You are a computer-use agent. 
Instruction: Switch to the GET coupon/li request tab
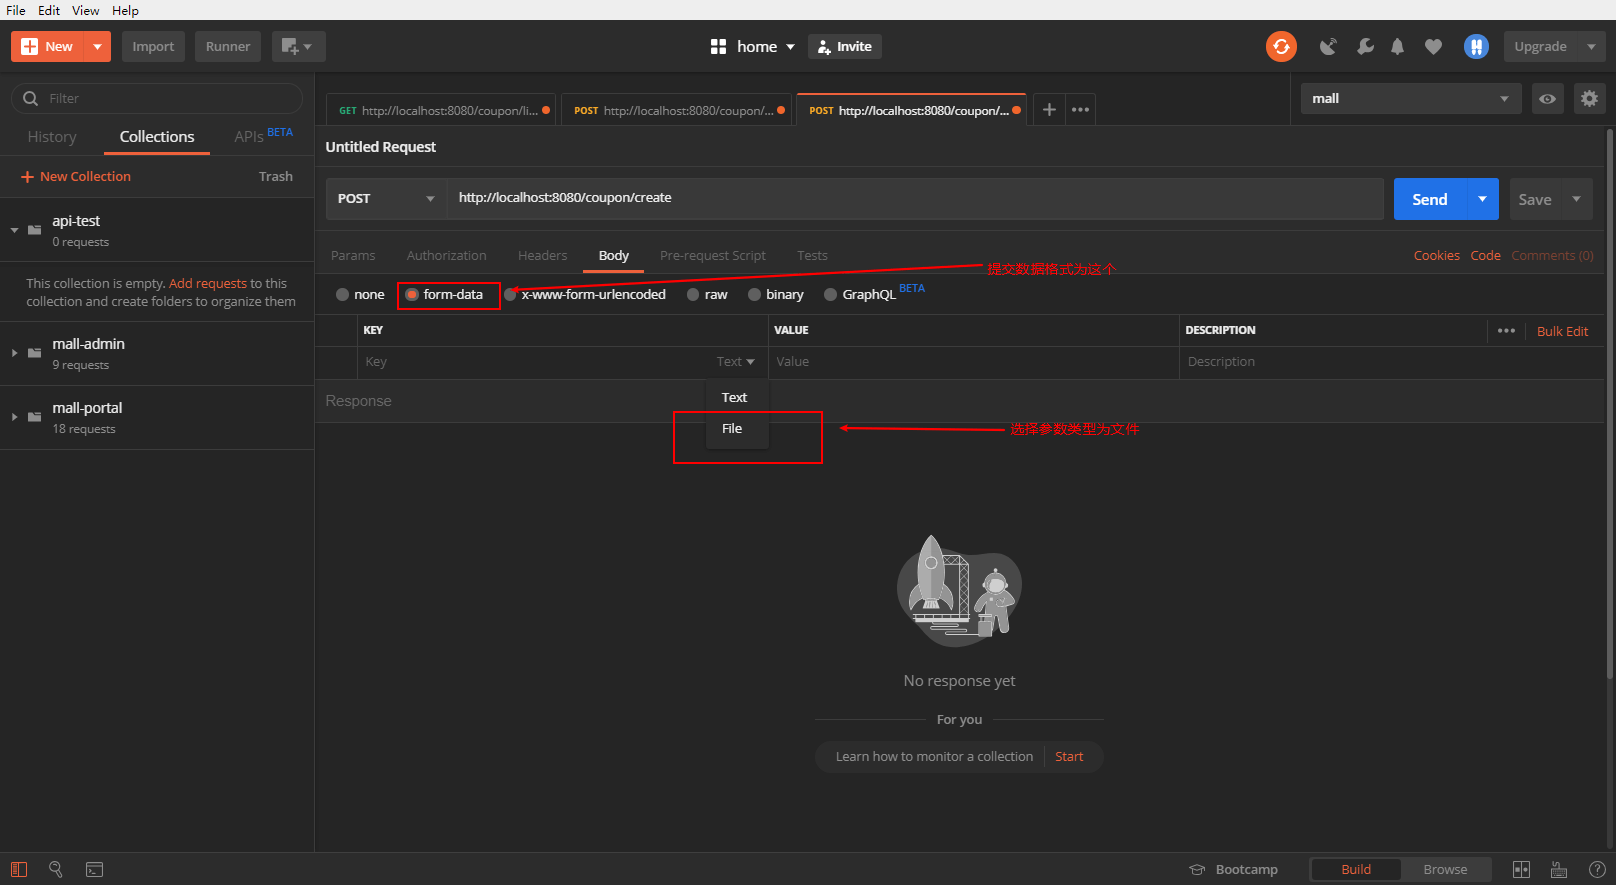point(443,110)
